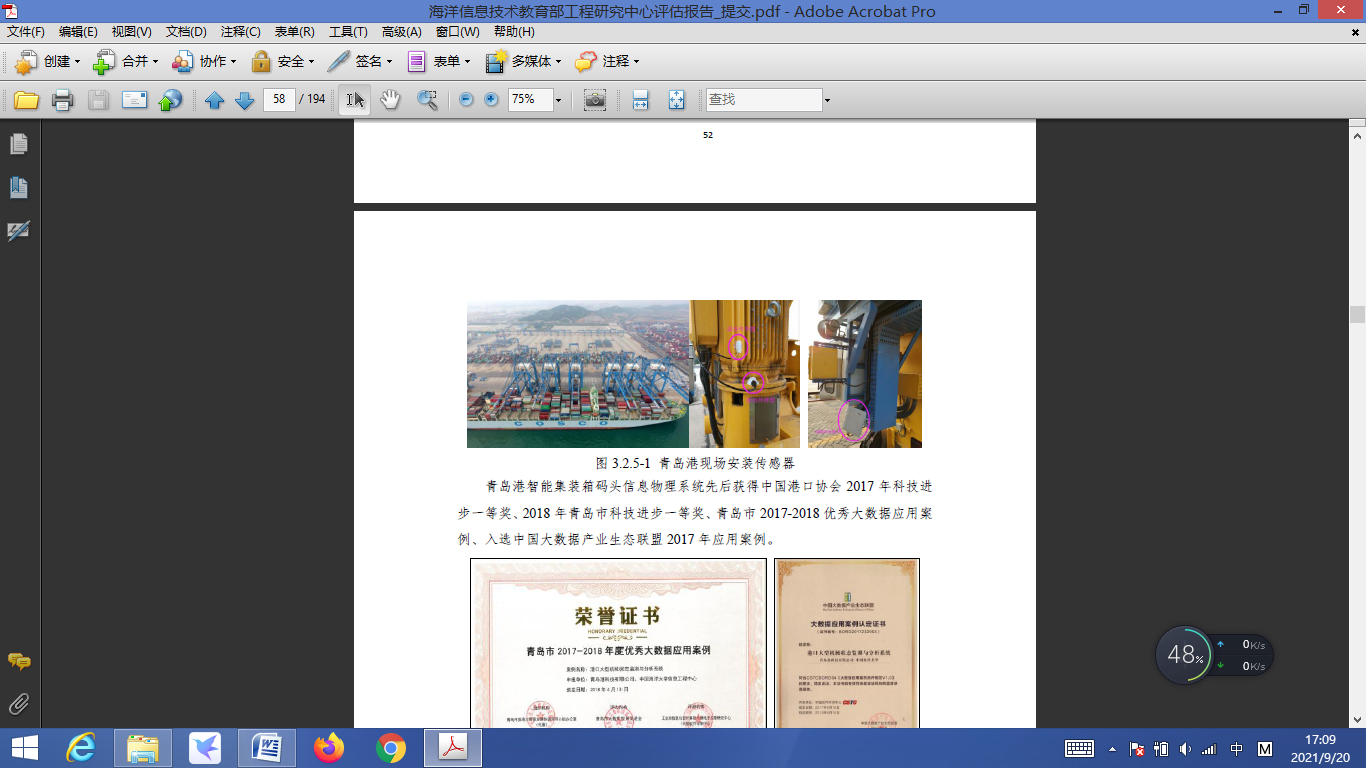Viewport: 1366px width, 768px height.
Task: Click the page number input field
Action: (278, 100)
